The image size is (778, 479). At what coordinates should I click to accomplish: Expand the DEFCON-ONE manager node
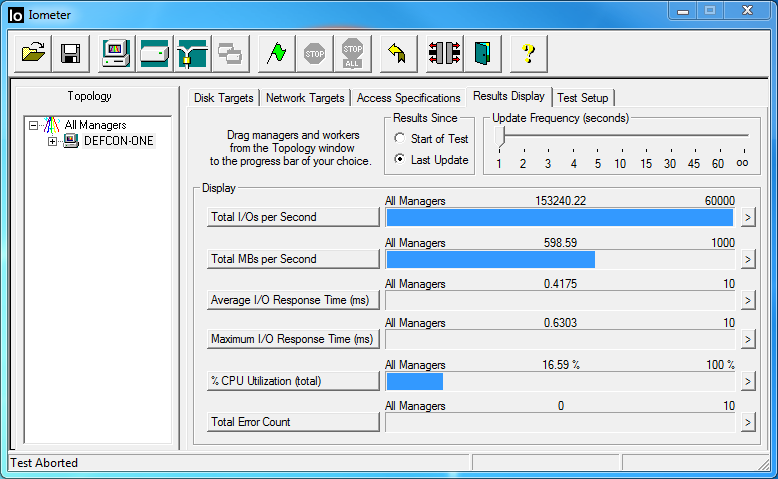53,142
